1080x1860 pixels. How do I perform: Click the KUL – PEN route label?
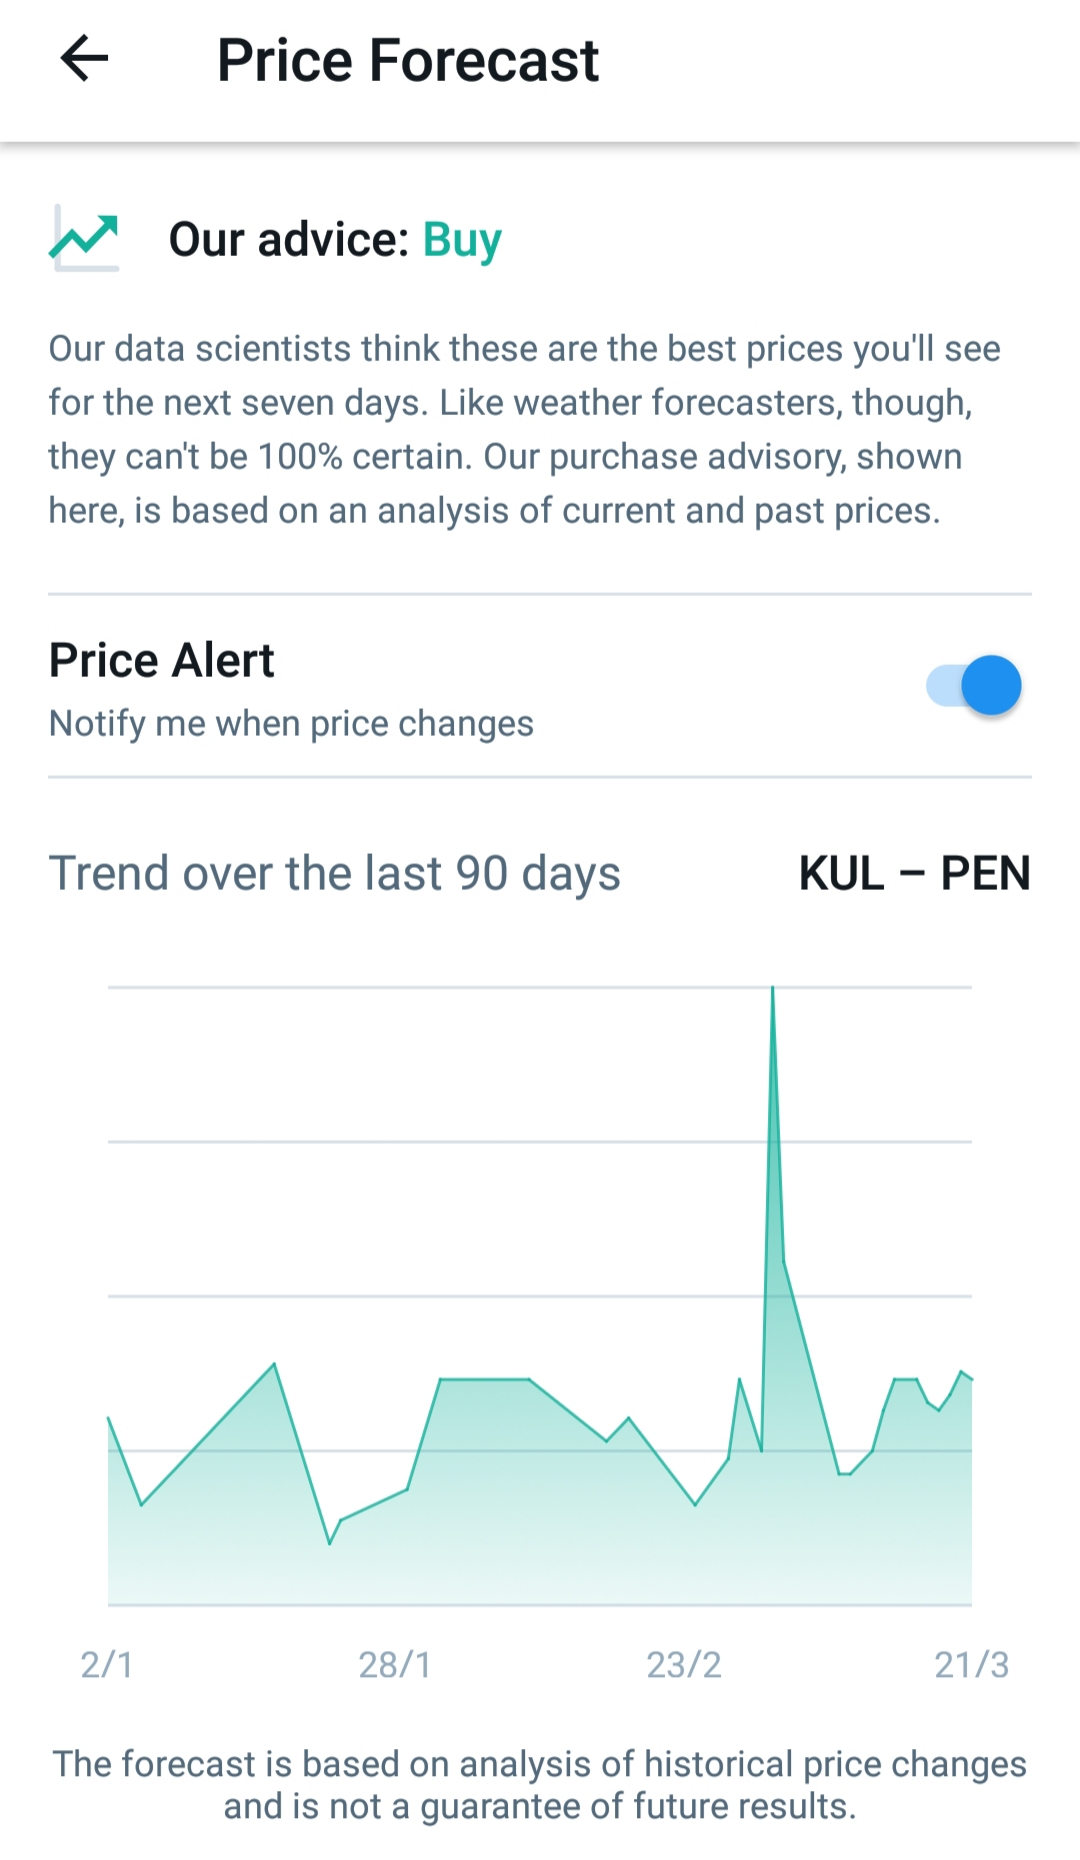(914, 873)
